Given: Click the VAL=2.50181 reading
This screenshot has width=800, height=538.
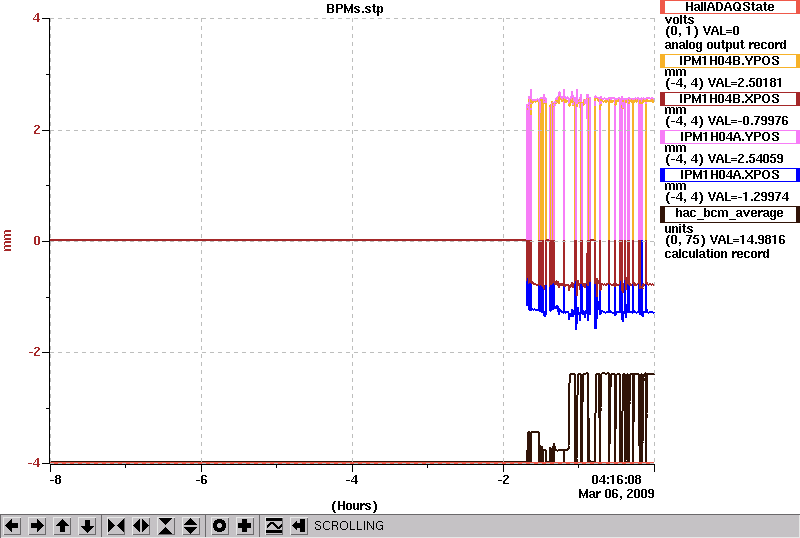Looking at the screenshot, I should click(x=746, y=83).
